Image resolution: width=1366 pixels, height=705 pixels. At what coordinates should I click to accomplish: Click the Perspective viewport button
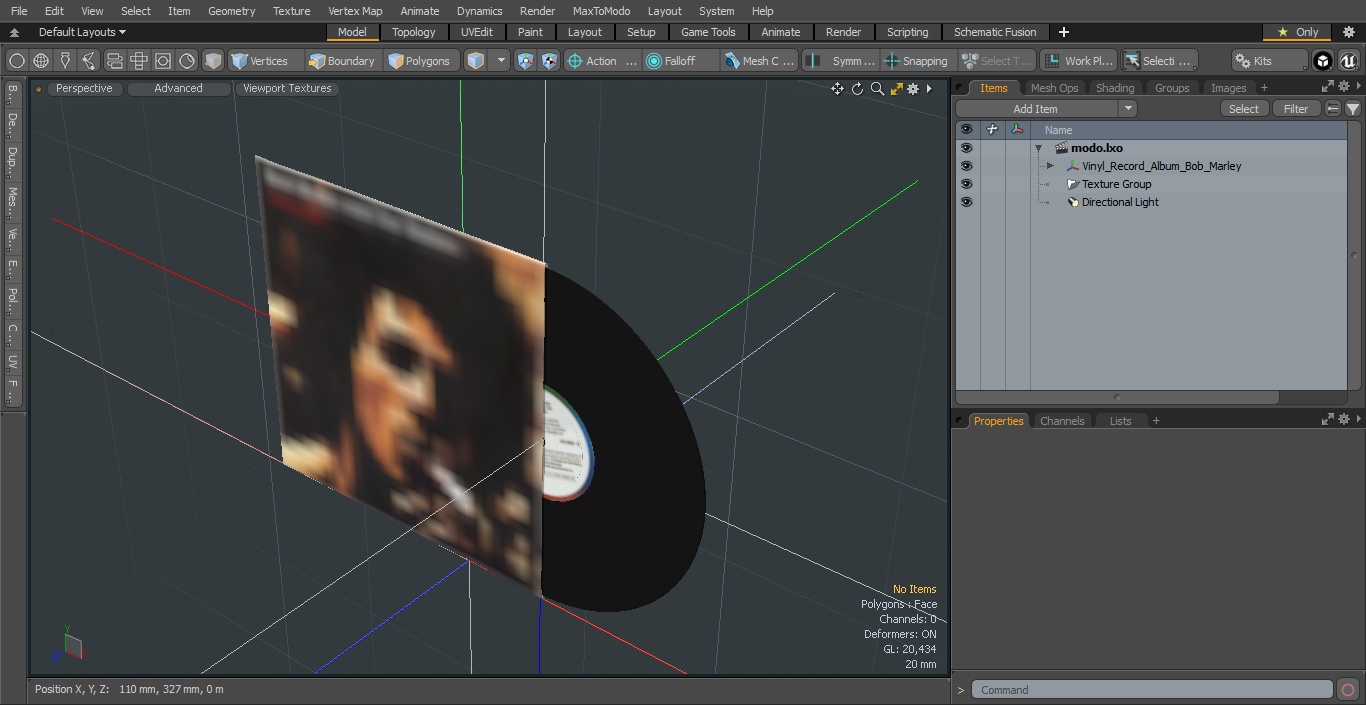click(84, 88)
